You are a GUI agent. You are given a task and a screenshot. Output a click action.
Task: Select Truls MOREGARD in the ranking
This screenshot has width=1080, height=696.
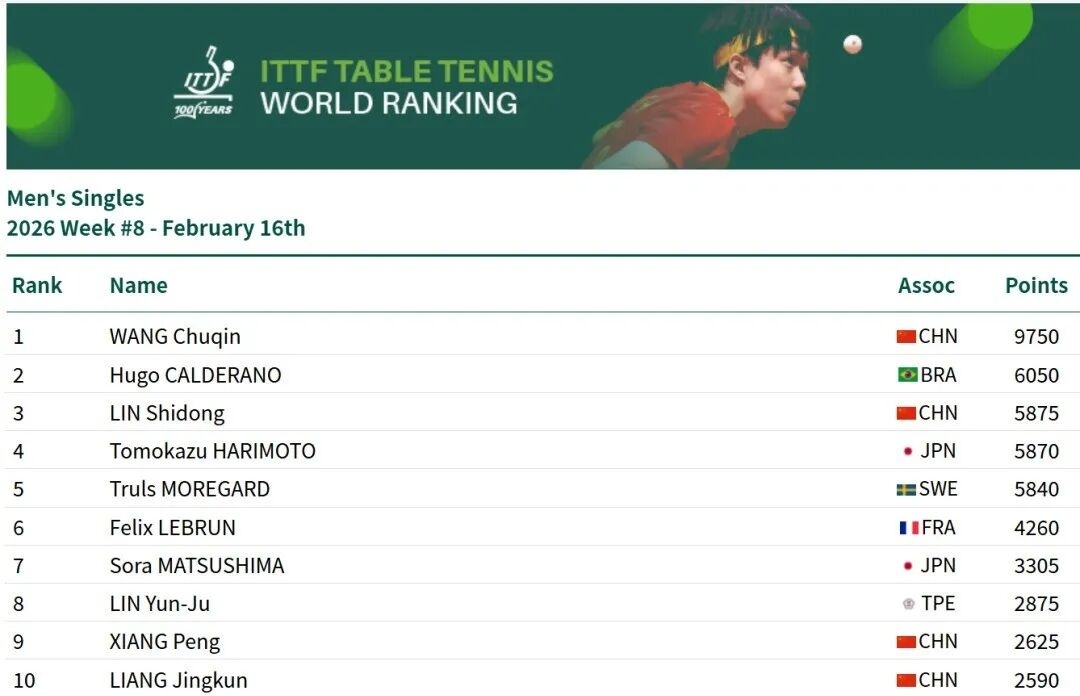189,489
